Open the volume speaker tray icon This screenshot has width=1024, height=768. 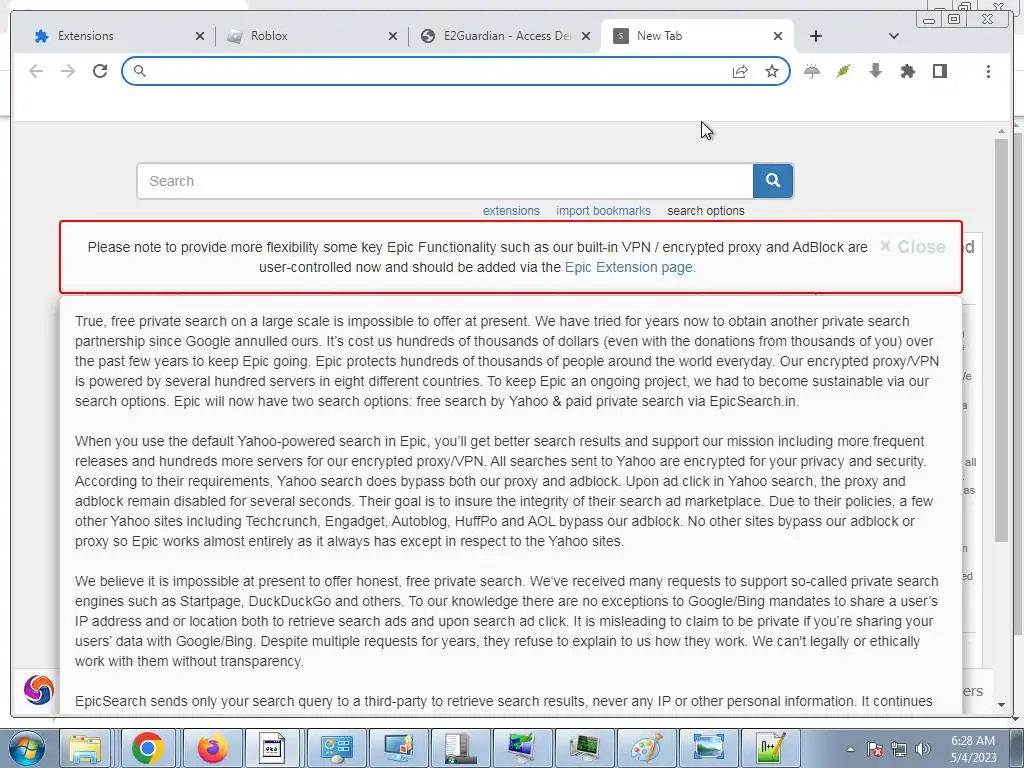pos(923,750)
